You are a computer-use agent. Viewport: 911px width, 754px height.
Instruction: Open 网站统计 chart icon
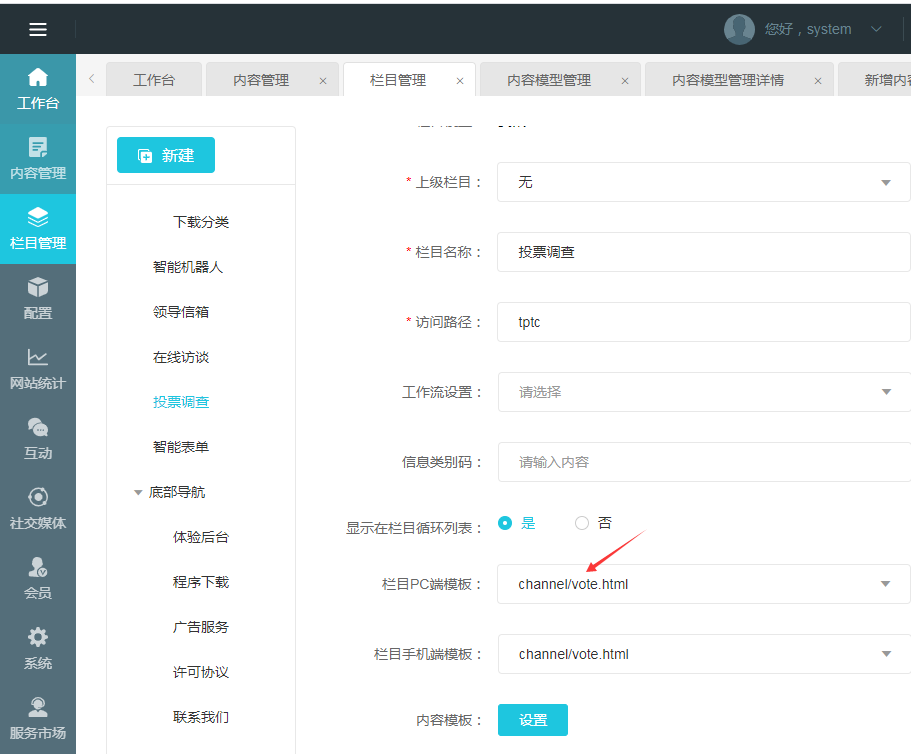coord(38,369)
